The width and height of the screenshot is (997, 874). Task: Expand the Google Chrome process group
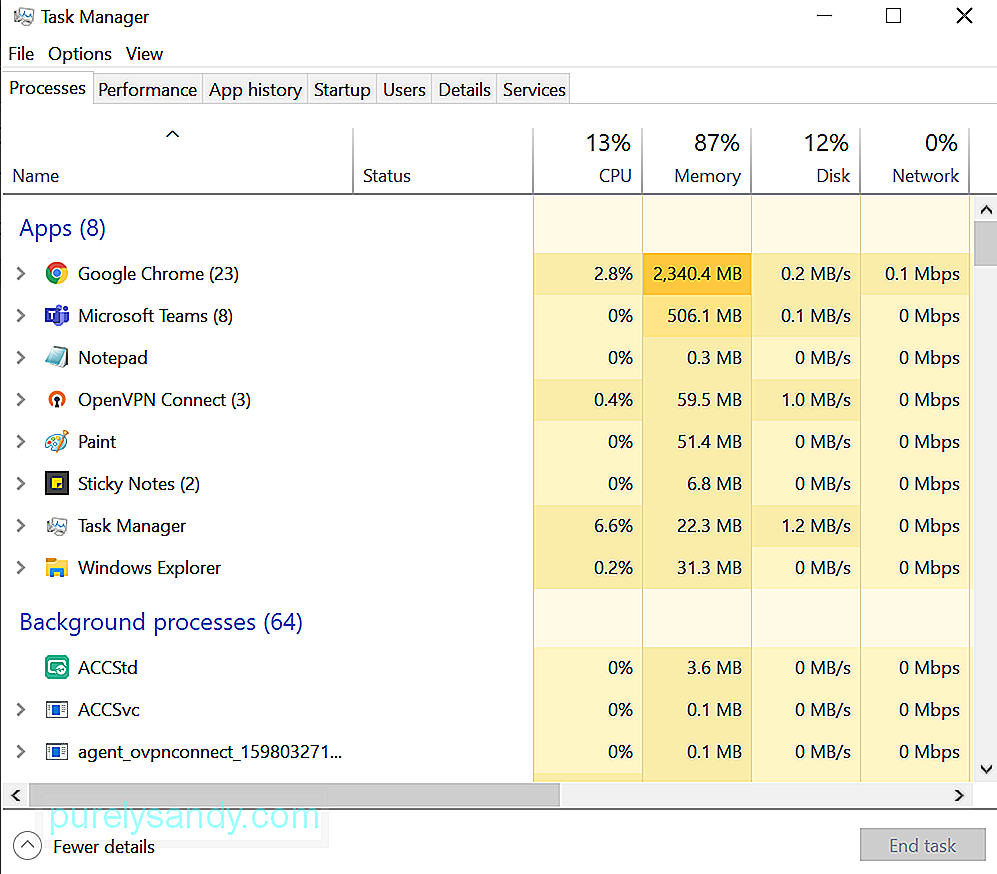[21, 273]
